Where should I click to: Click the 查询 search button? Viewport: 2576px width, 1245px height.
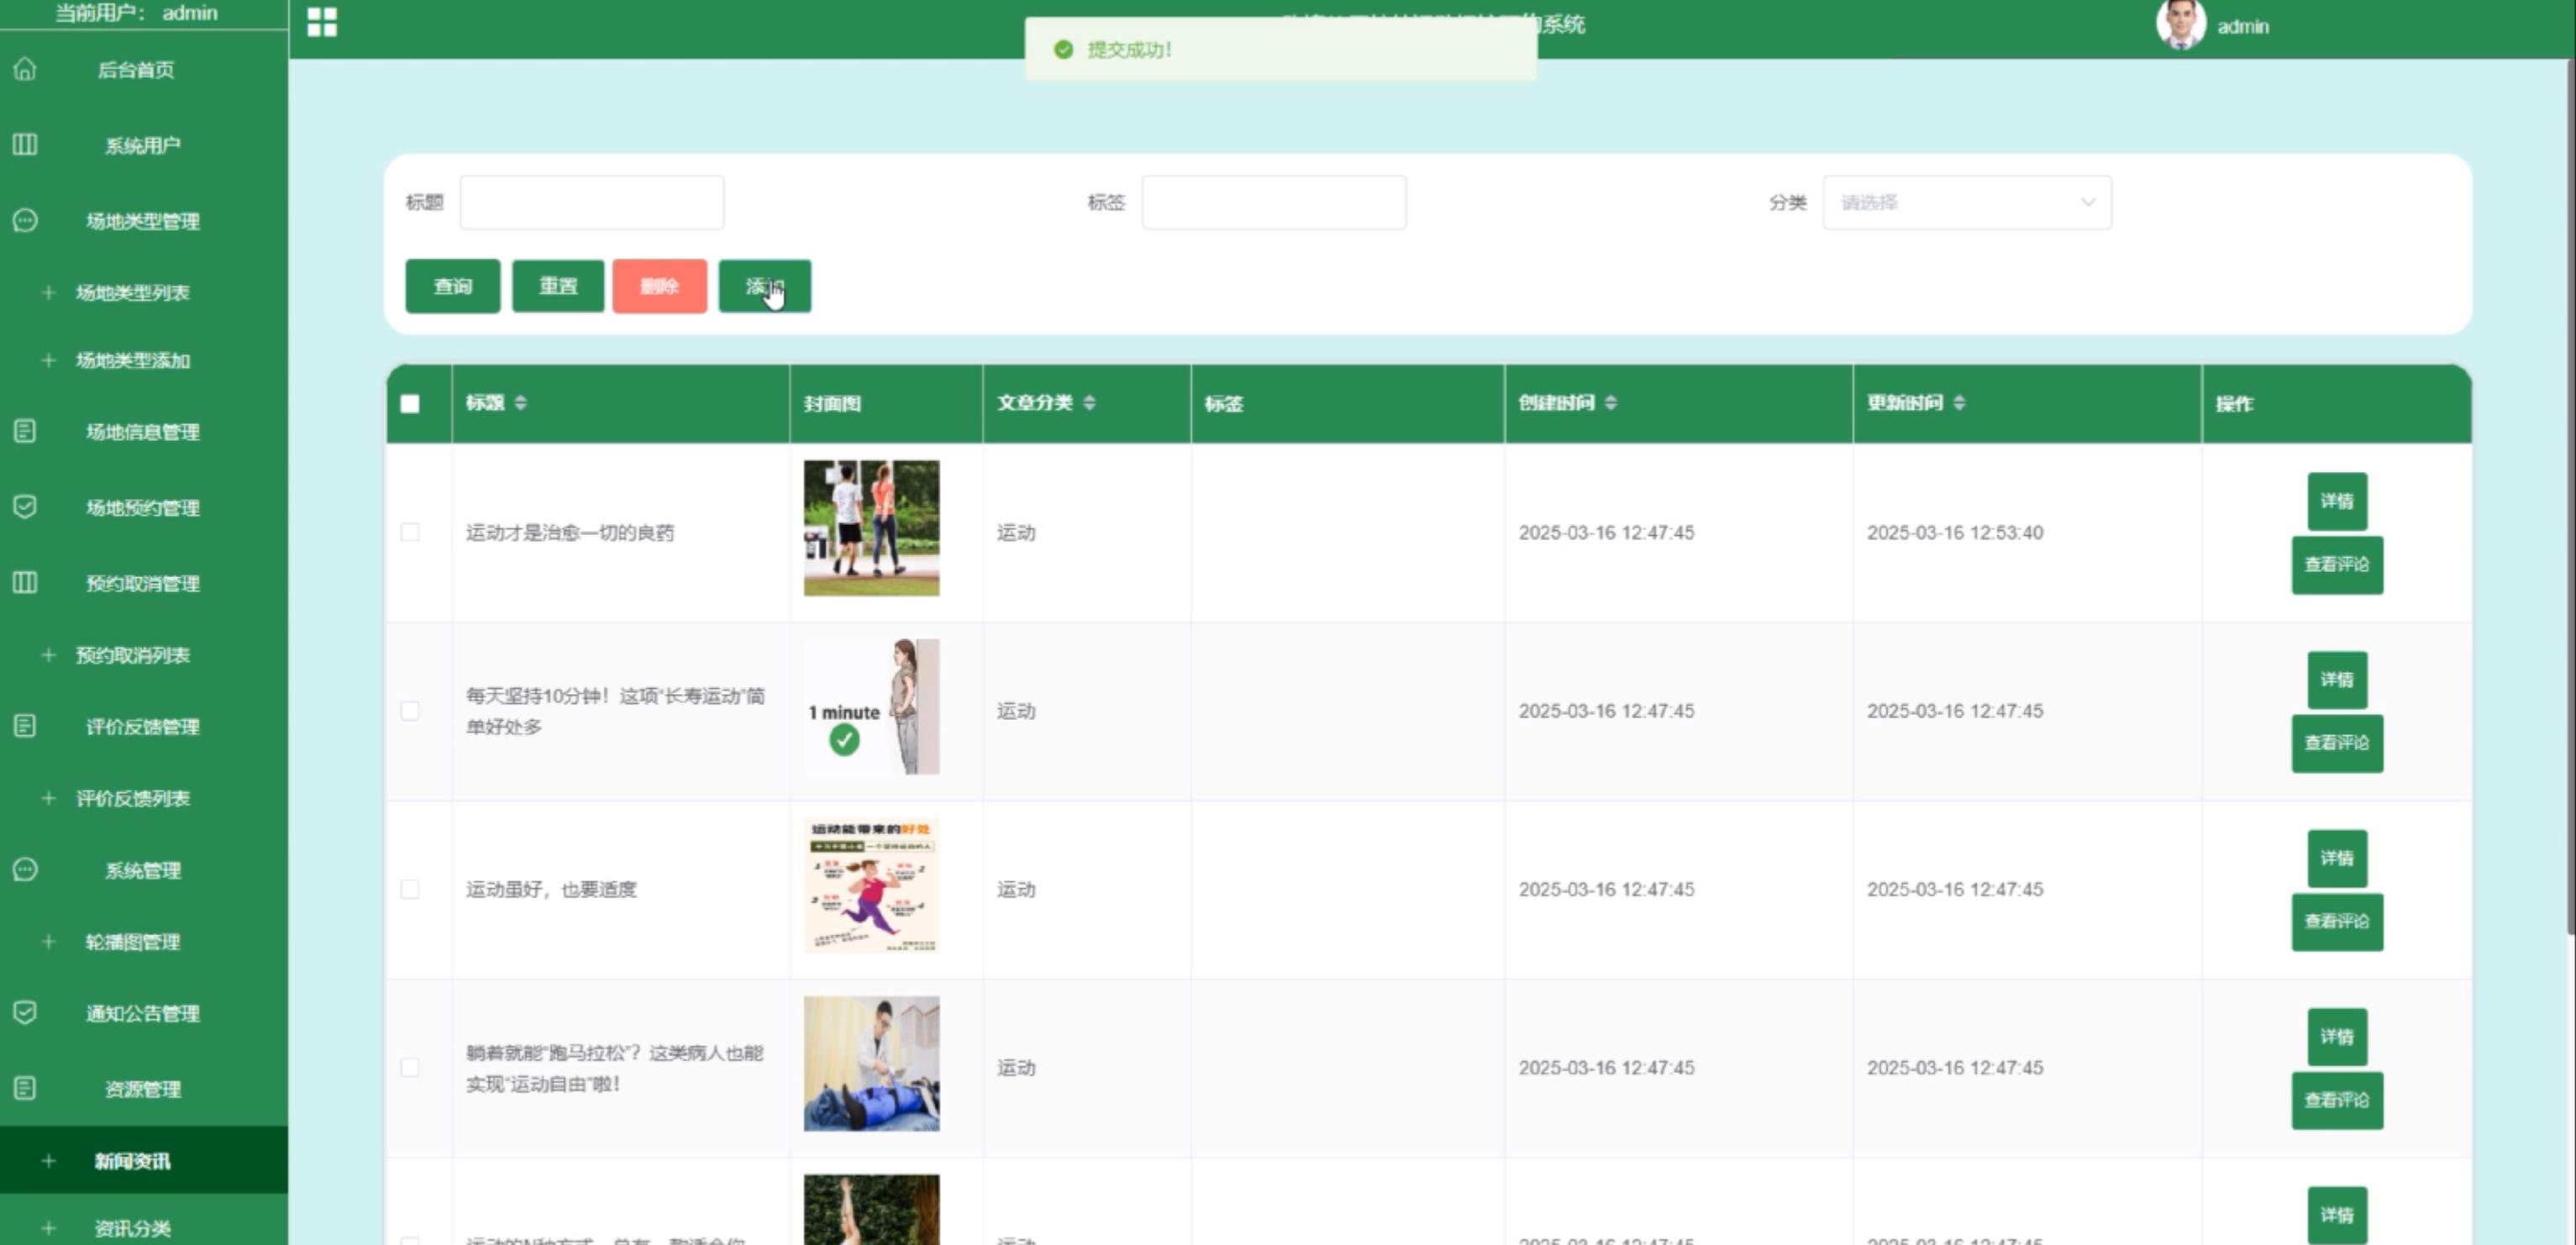pos(452,287)
